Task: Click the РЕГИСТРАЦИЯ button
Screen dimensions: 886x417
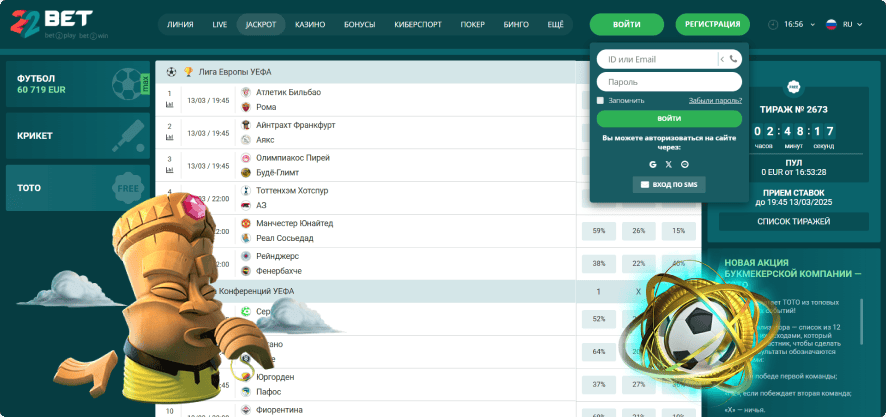Action: pos(713,24)
